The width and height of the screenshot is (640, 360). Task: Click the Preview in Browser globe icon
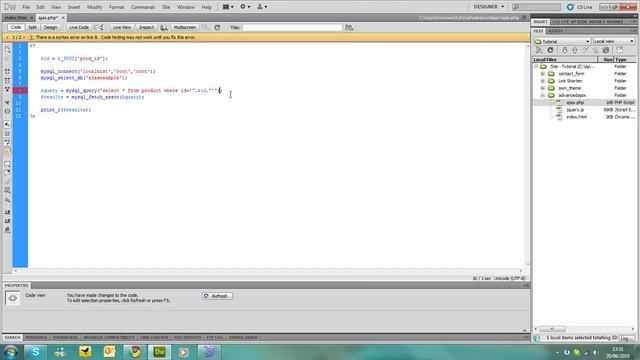click(164, 27)
